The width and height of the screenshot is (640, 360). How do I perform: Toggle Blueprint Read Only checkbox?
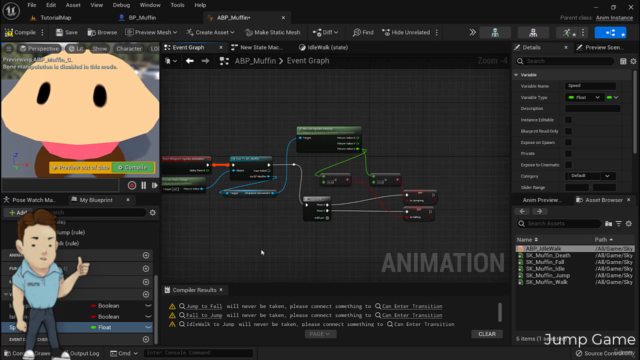568,131
